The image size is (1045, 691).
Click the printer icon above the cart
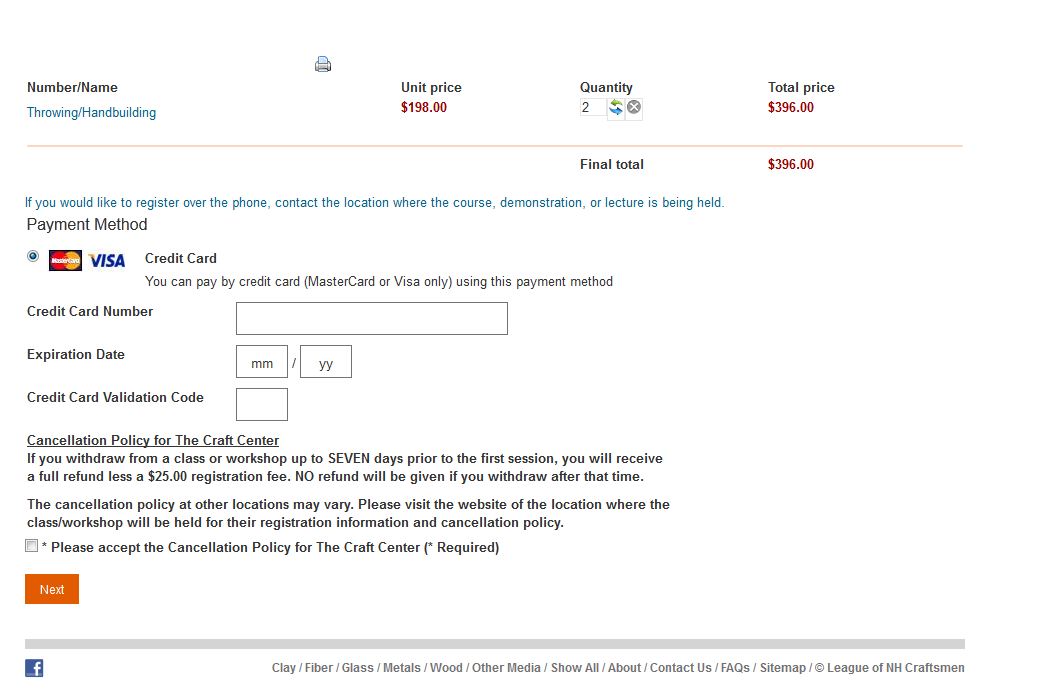point(323,64)
